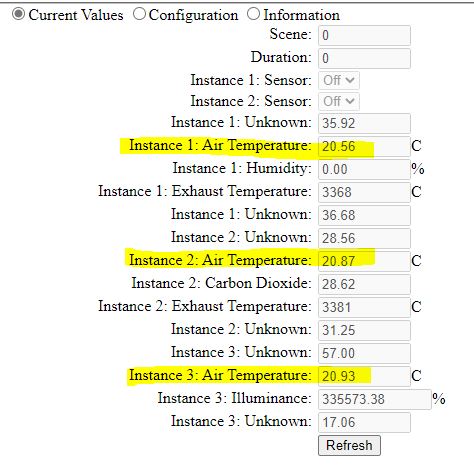Viewport: 474px width, 469px height.
Task: Click the Instance 1 Air Temperature field
Action: click(x=364, y=146)
